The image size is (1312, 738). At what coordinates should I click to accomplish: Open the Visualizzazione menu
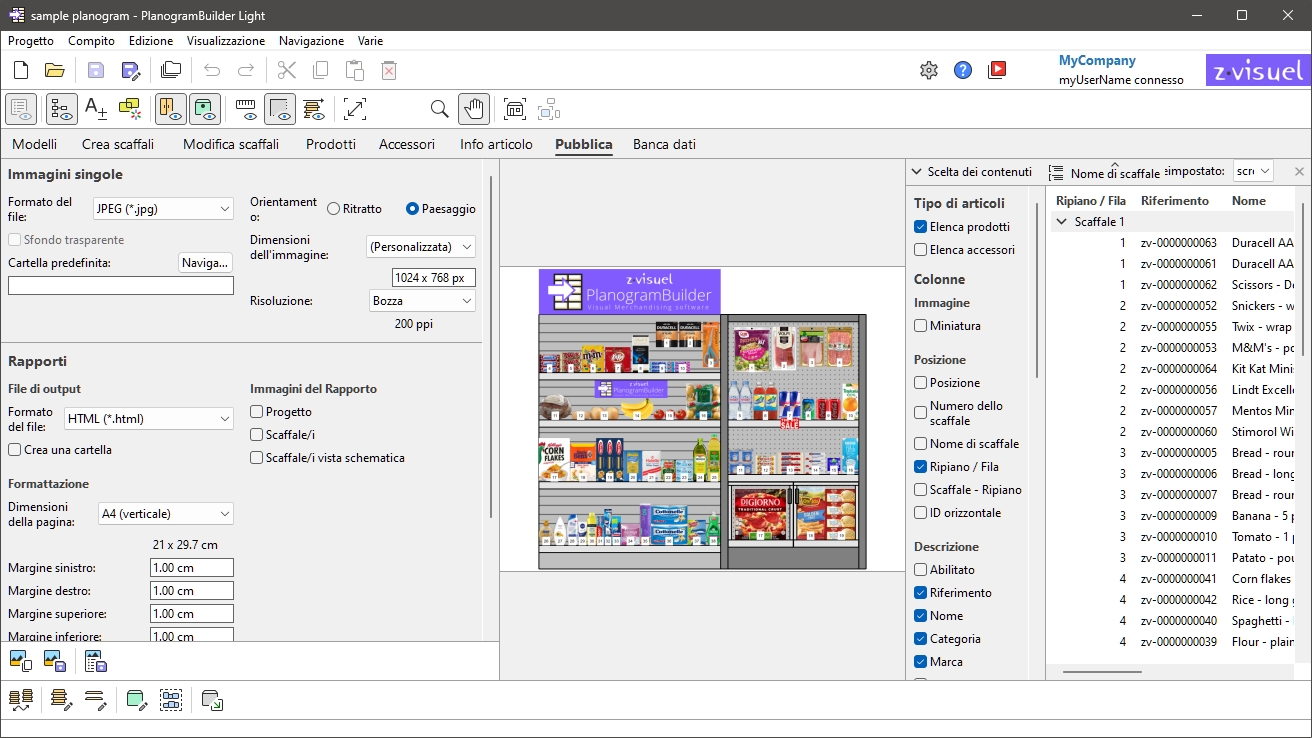tap(226, 41)
